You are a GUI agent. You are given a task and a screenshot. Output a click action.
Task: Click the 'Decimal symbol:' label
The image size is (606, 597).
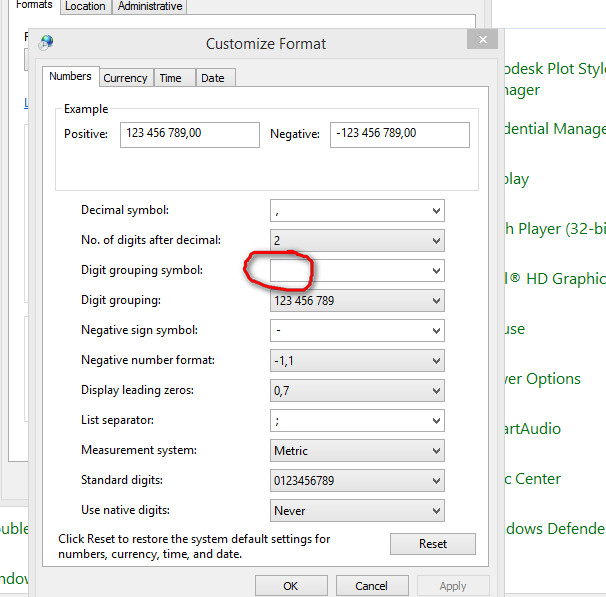[x=125, y=210]
